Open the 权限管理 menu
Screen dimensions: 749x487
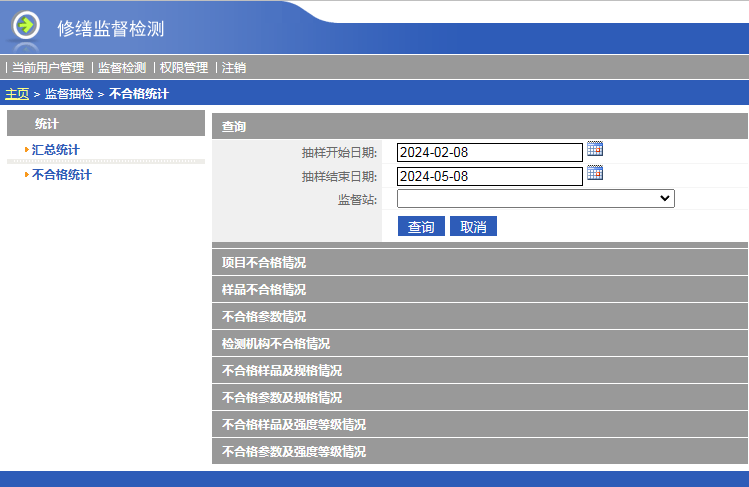click(x=184, y=68)
